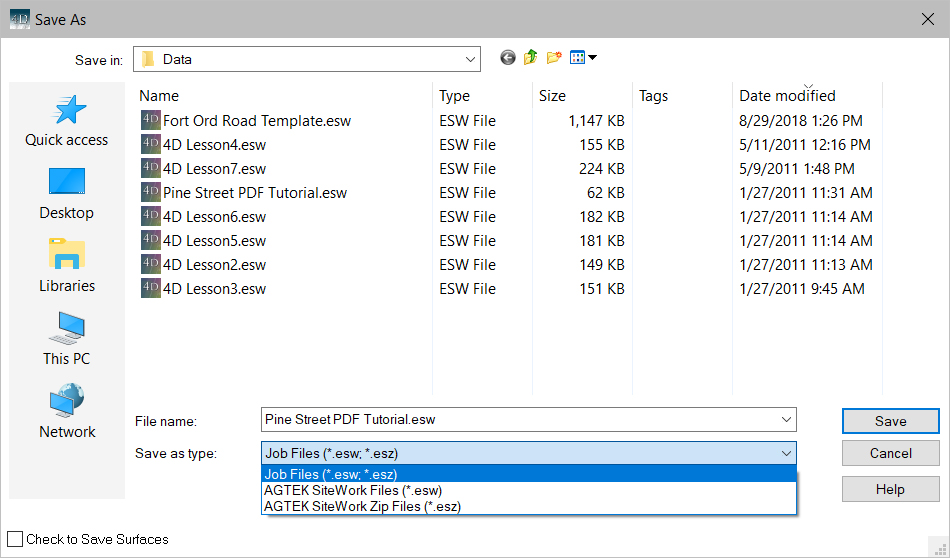Open the View Menu icon
The height and width of the screenshot is (558, 950).
tap(582, 58)
